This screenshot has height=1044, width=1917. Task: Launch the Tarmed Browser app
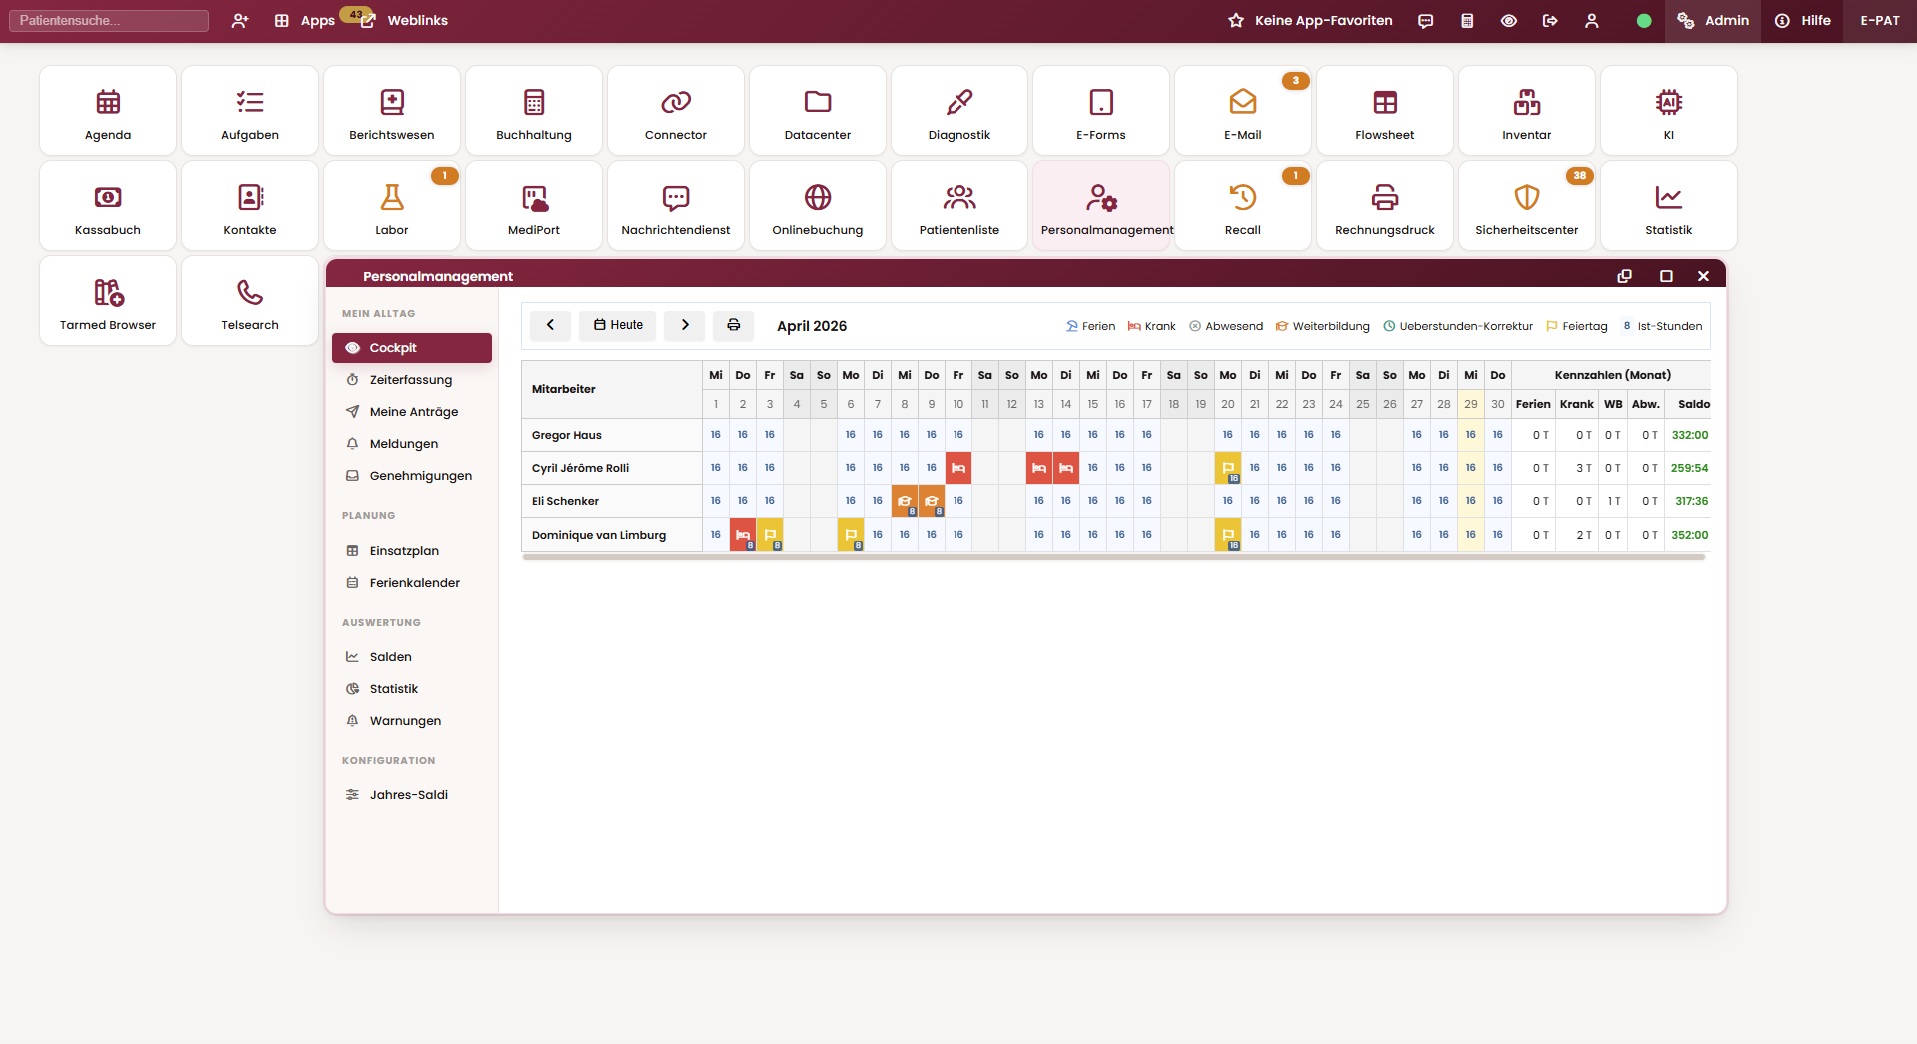(108, 301)
